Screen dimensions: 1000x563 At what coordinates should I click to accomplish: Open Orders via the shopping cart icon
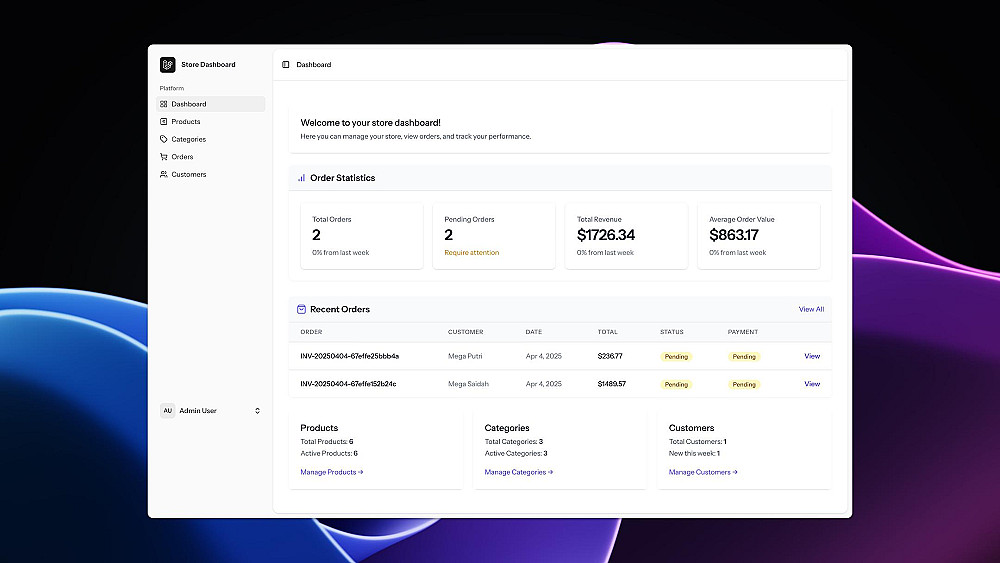[x=164, y=156]
